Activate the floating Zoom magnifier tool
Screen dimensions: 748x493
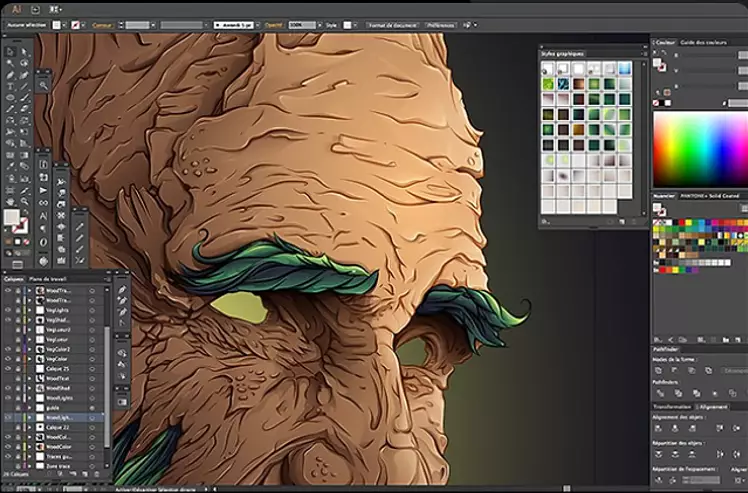coord(45,85)
